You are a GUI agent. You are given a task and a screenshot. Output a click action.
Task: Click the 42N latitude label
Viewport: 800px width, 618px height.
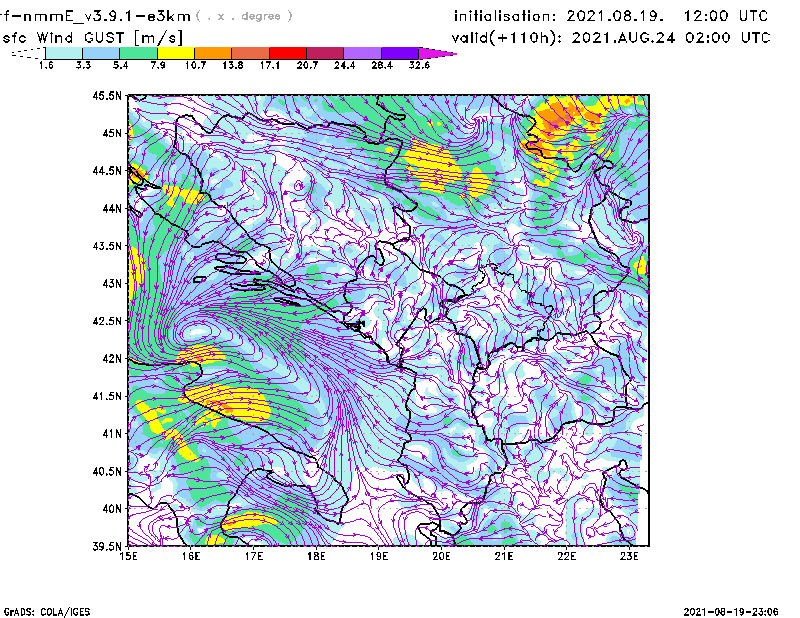112,358
